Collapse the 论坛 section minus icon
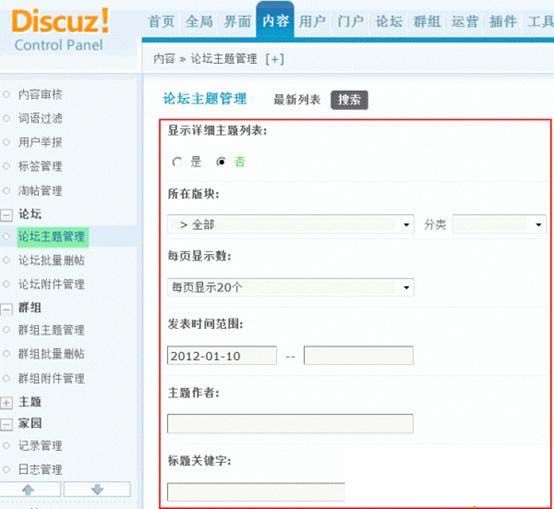This screenshot has width=554, height=509. [6, 215]
